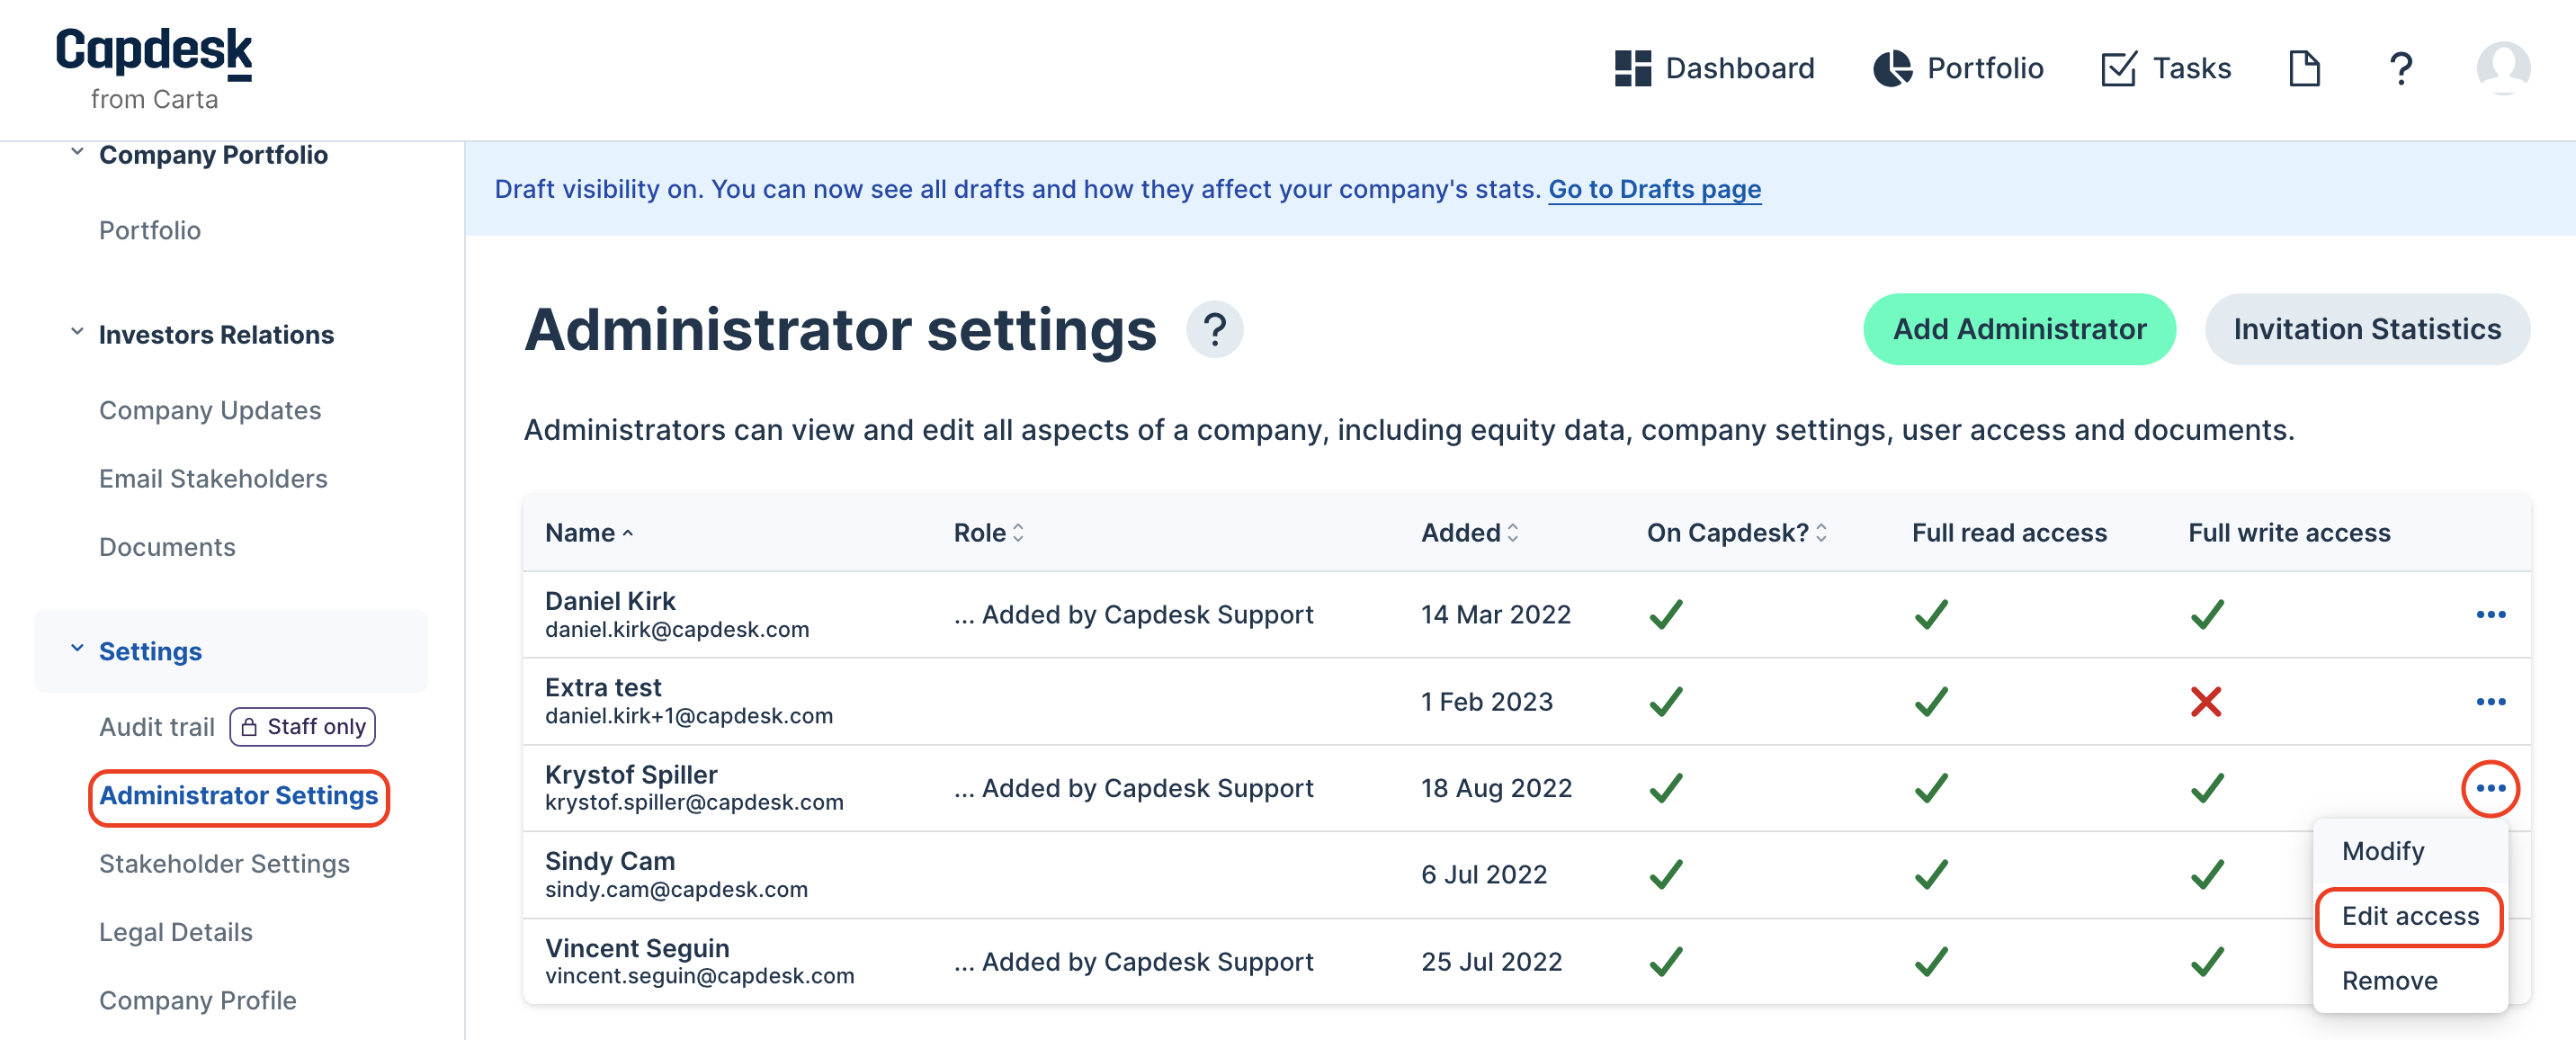Click the date 1 Feb 2023
This screenshot has height=1040, width=2576.
click(x=1487, y=701)
